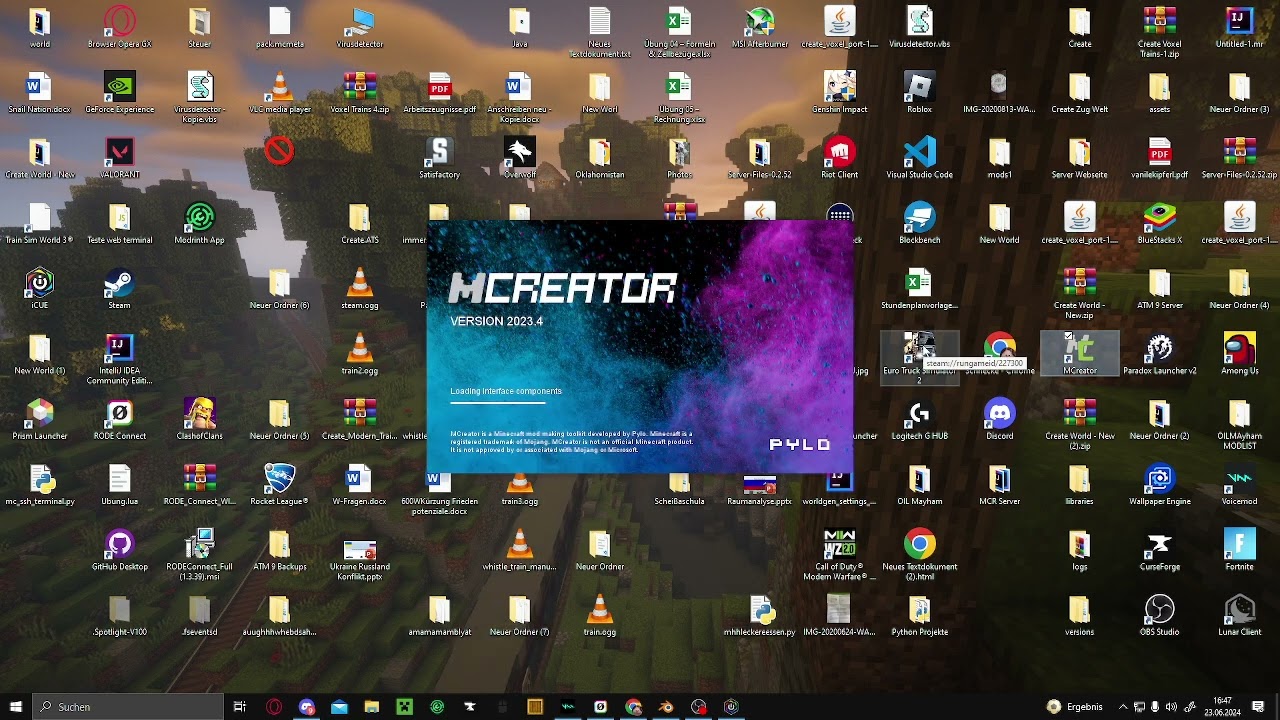Select the Roblox desktop icon
Viewport: 1280px width, 720px height.
(919, 93)
